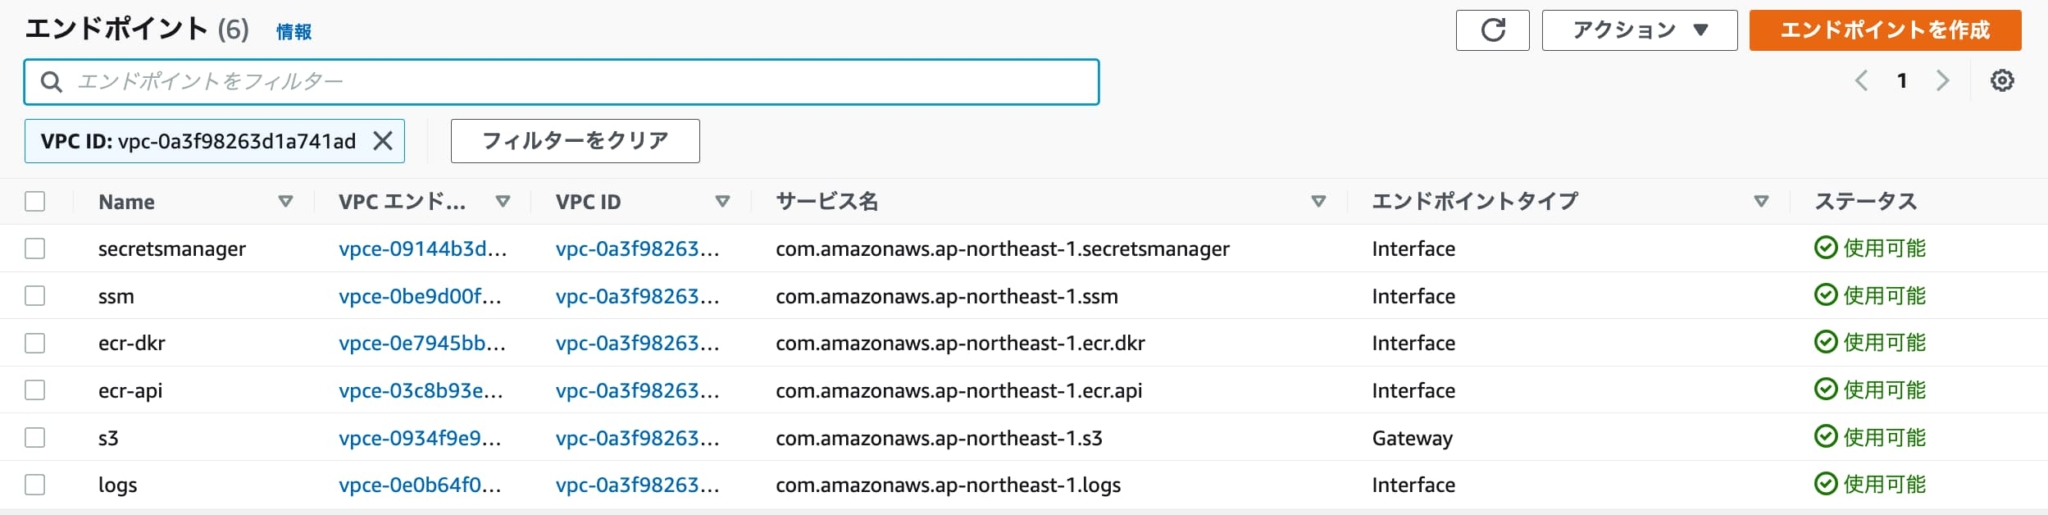Open table preferences gear icon
This screenshot has width=2048, height=515.
tap(2001, 81)
